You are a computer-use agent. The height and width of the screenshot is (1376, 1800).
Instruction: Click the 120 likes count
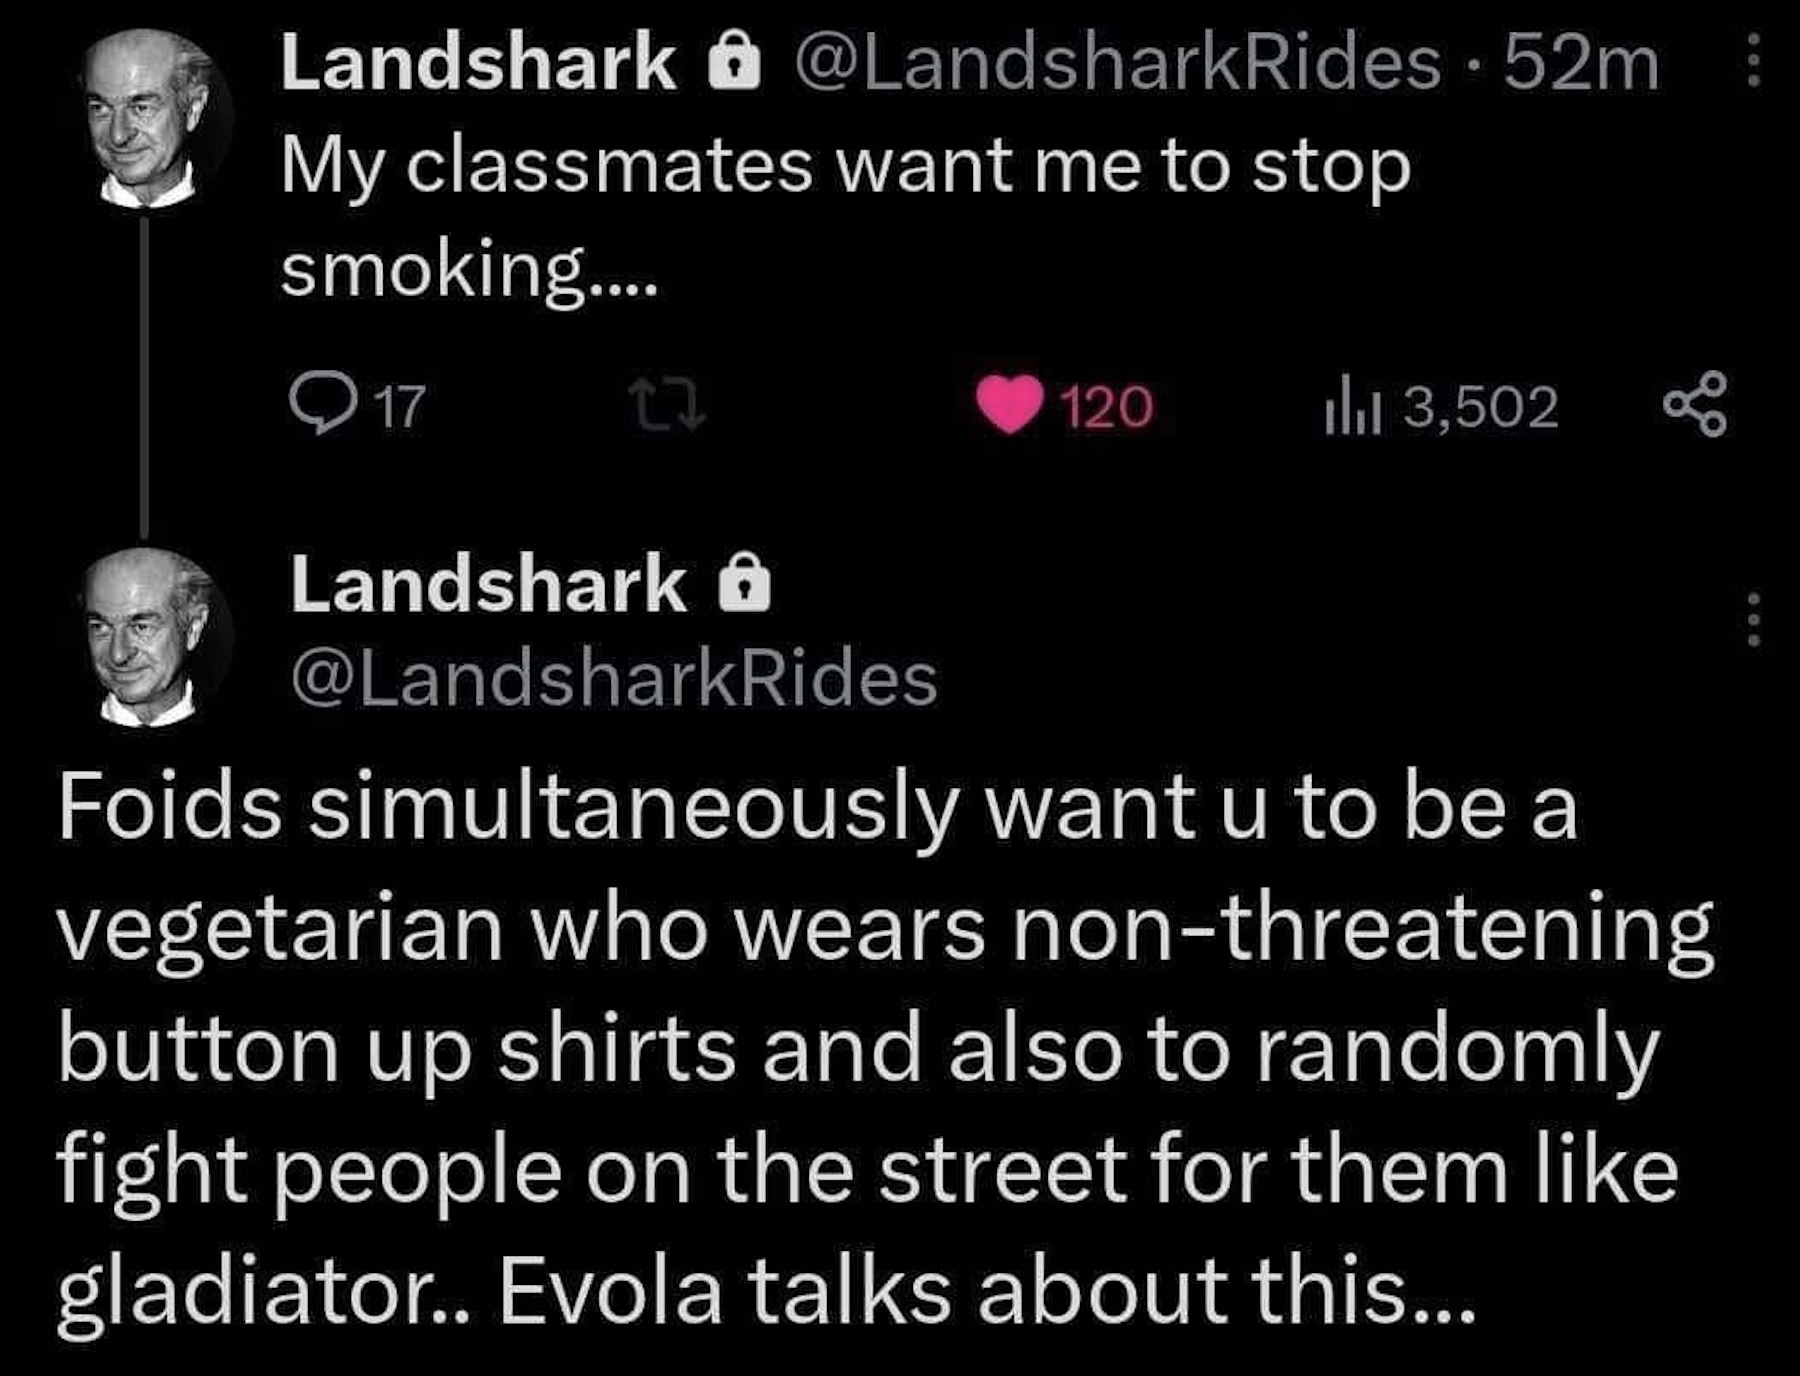pyautogui.click(x=1106, y=408)
